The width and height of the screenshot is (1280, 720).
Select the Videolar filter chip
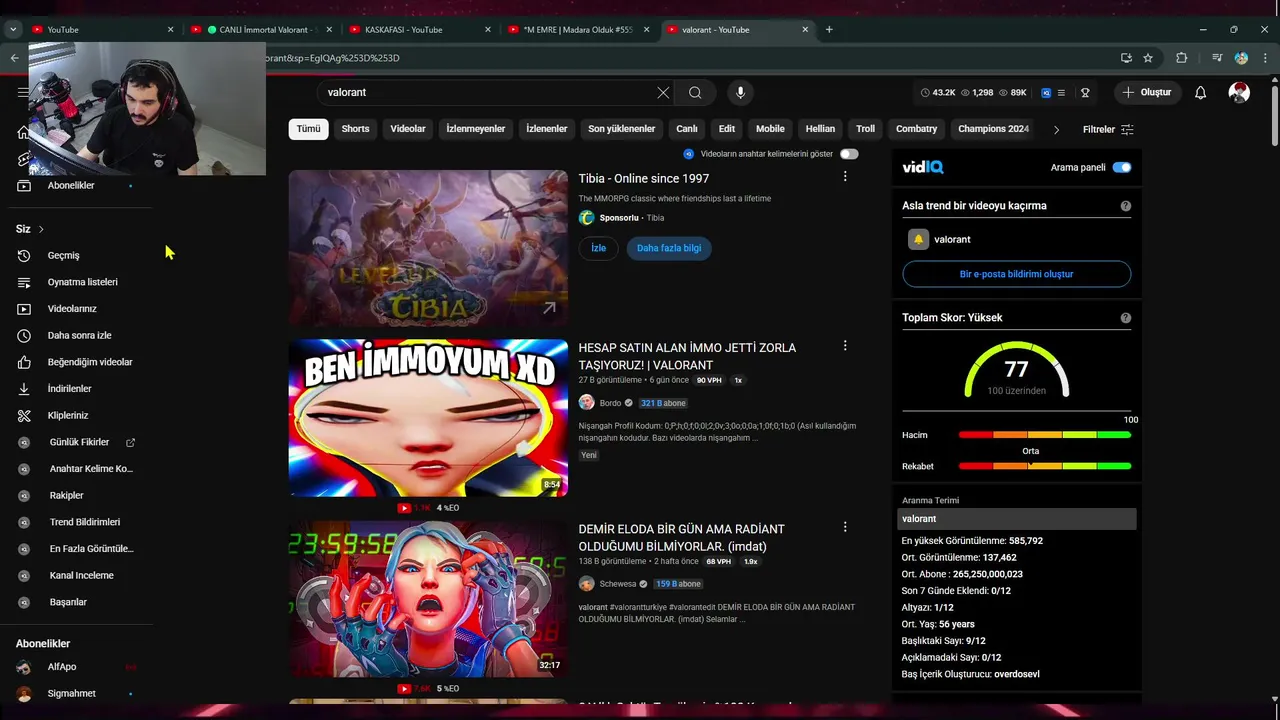point(408,129)
